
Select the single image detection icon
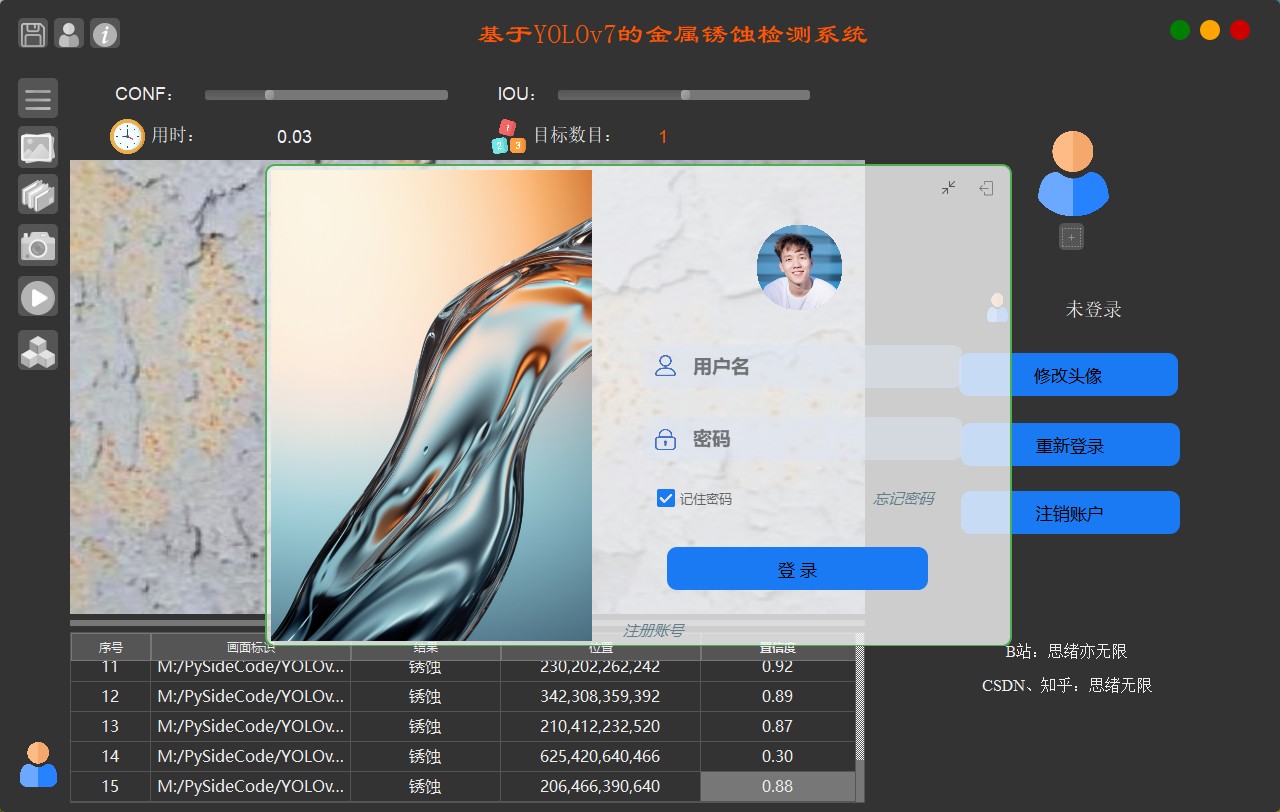[x=38, y=148]
